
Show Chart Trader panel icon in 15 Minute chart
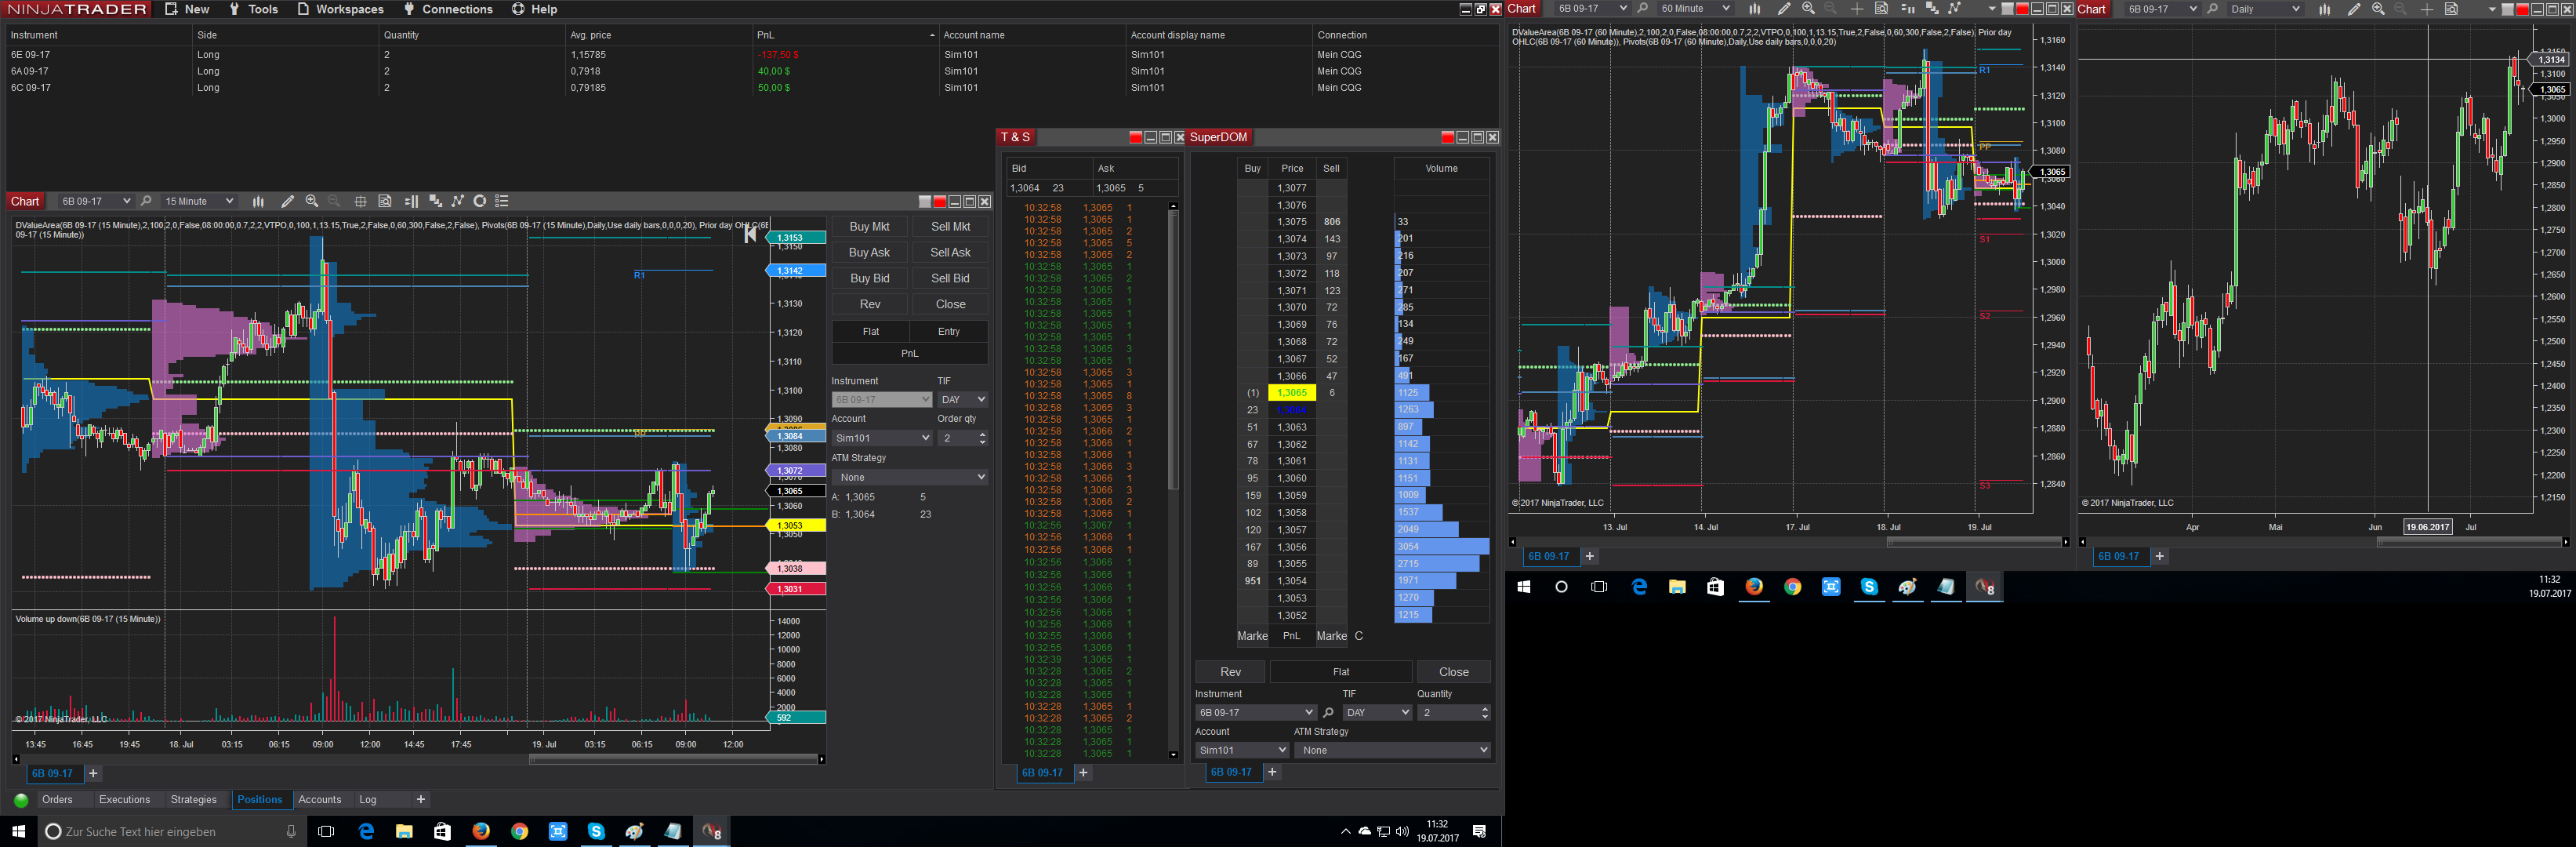(x=411, y=201)
